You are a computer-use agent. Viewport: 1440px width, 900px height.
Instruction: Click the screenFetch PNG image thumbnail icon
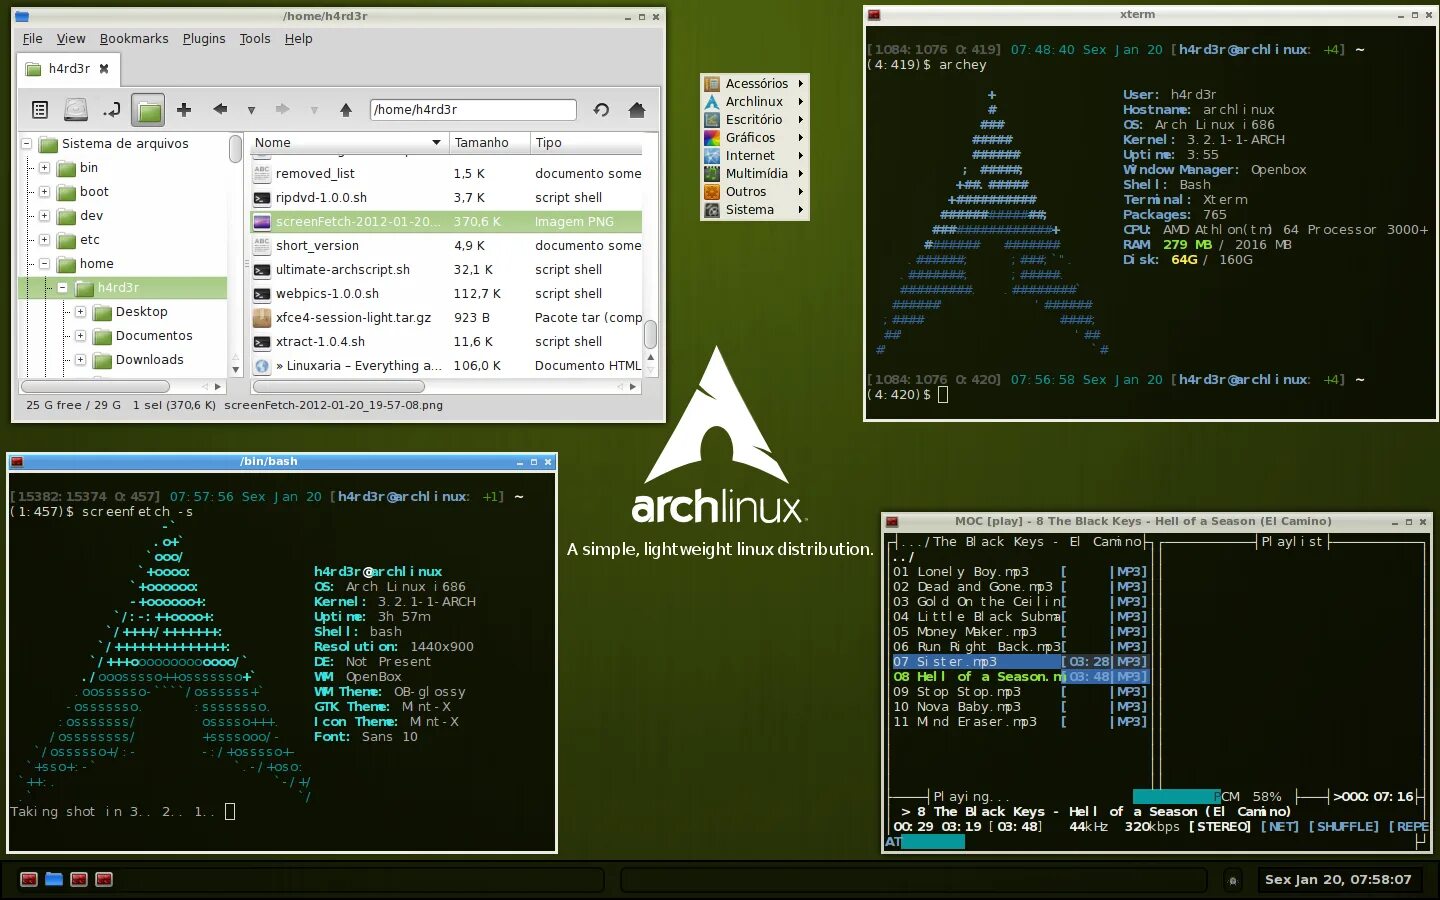pos(262,222)
